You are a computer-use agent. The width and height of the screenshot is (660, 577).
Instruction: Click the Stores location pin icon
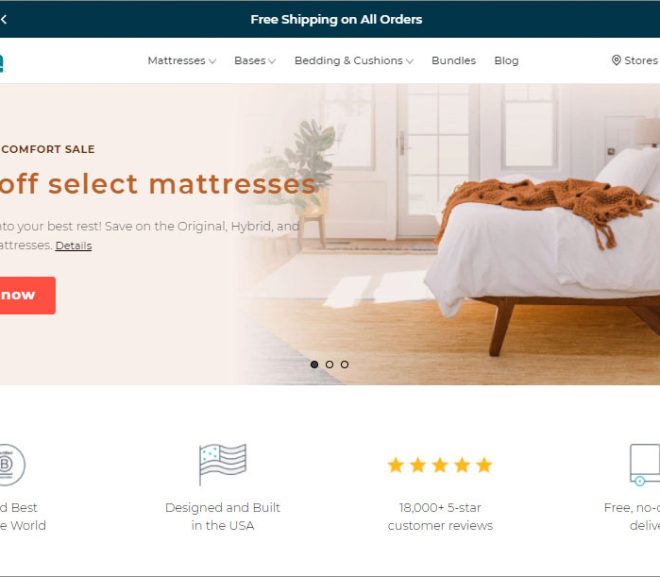pyautogui.click(x=616, y=60)
